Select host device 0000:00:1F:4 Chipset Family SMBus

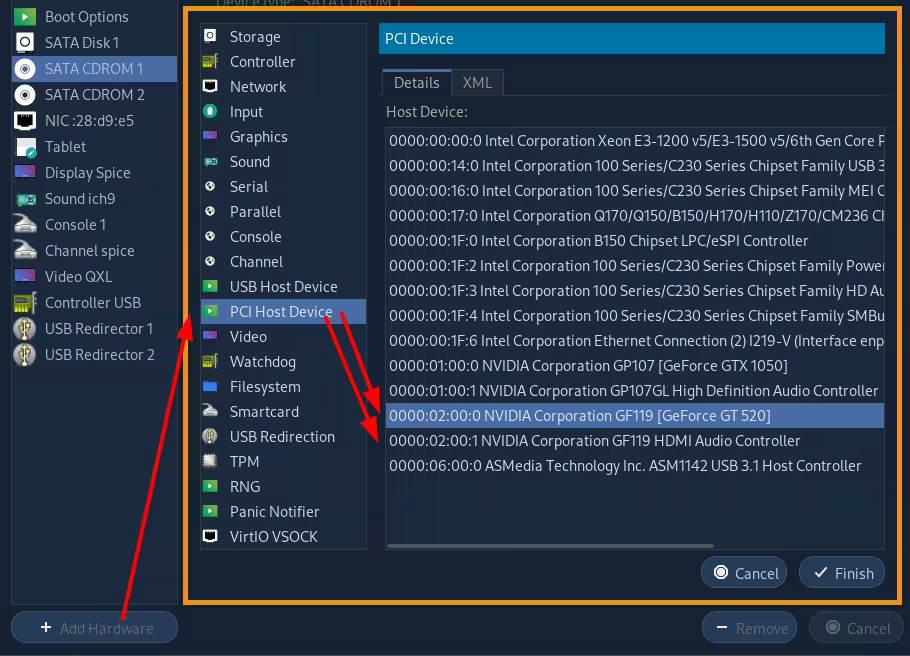[x=635, y=315]
